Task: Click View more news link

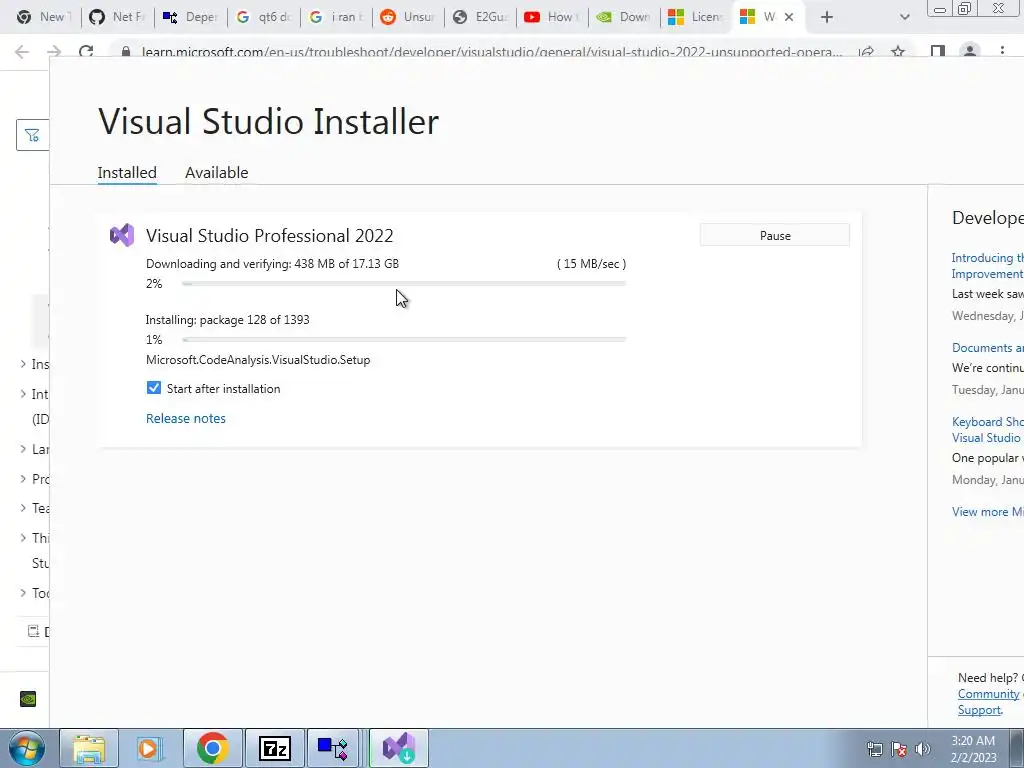Action: [987, 512]
